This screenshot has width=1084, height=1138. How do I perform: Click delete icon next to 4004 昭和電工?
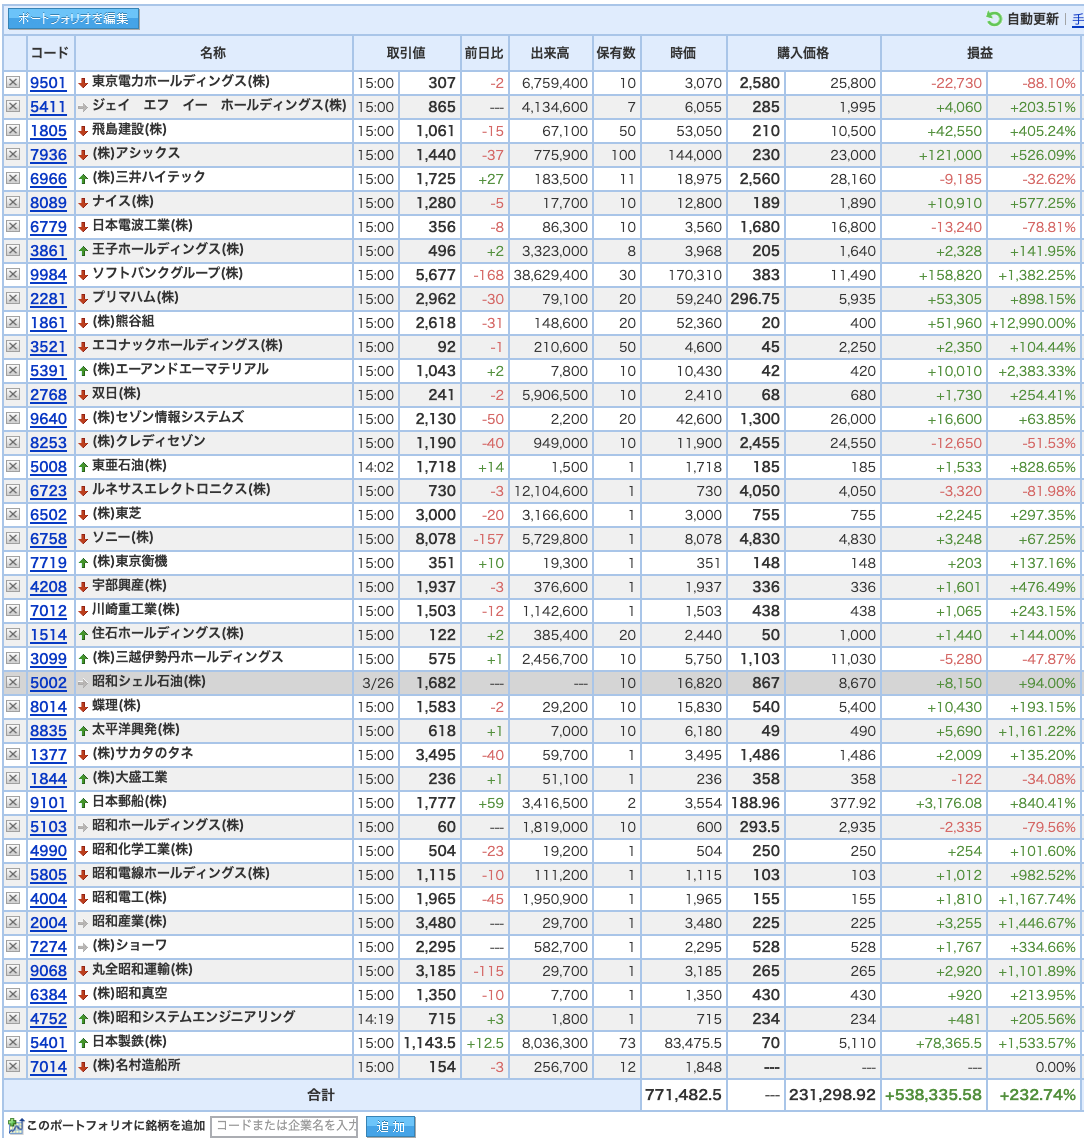pyautogui.click(x=13, y=898)
